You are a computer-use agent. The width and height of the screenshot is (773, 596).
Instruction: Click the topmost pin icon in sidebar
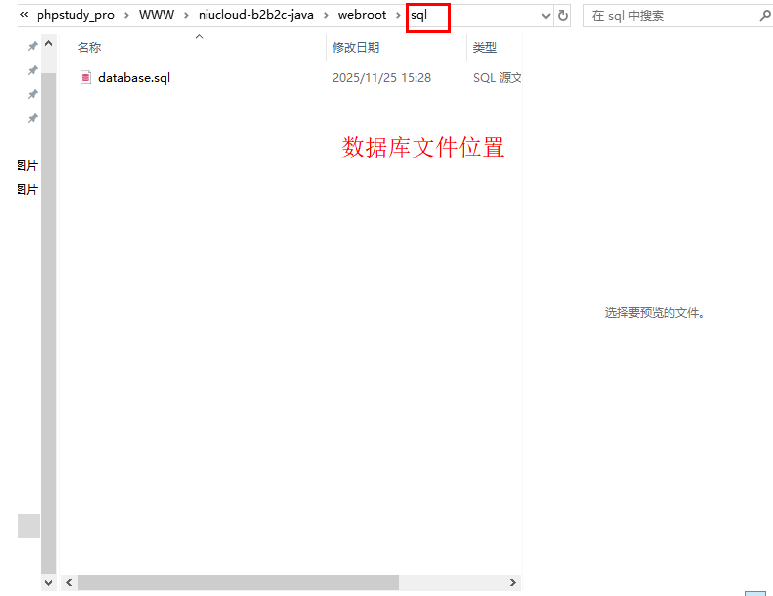point(32,47)
